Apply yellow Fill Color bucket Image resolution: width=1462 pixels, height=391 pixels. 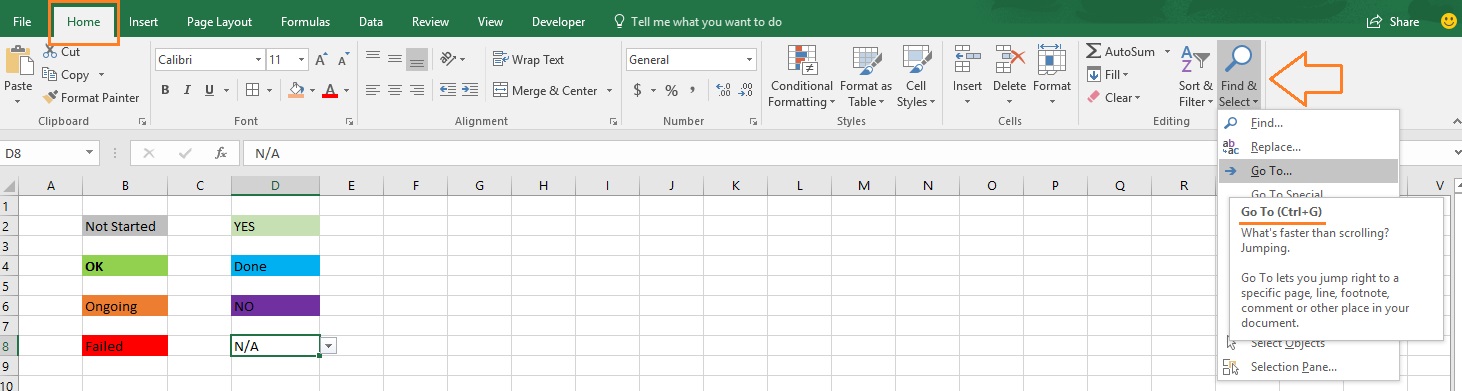(x=295, y=91)
